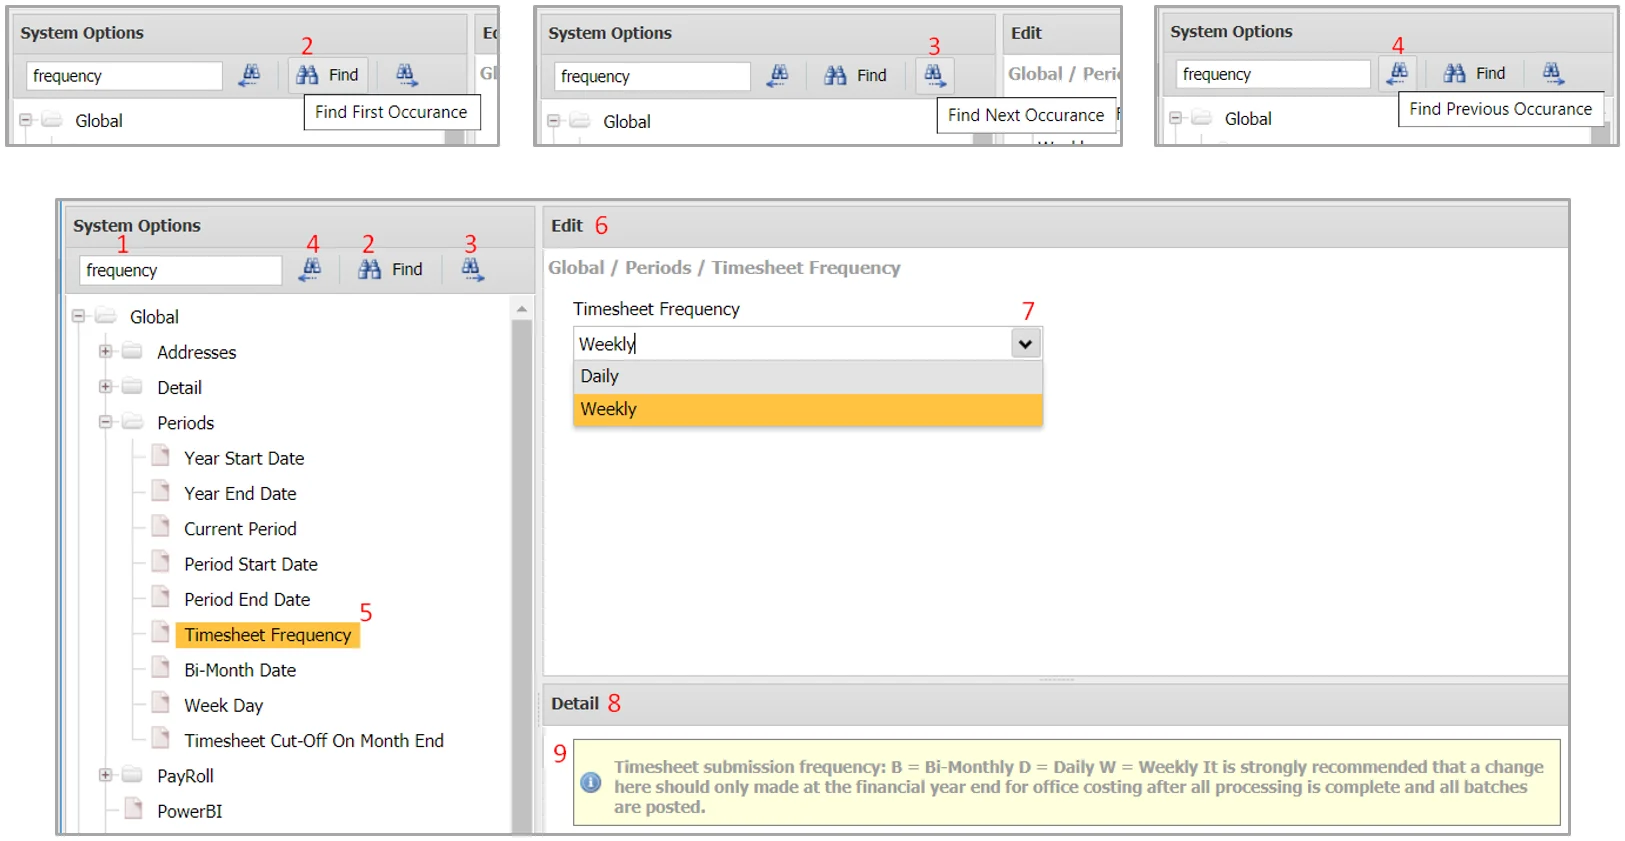Collapse the Periods folder node
Screen dimensions: 1625x841
[x=105, y=422]
